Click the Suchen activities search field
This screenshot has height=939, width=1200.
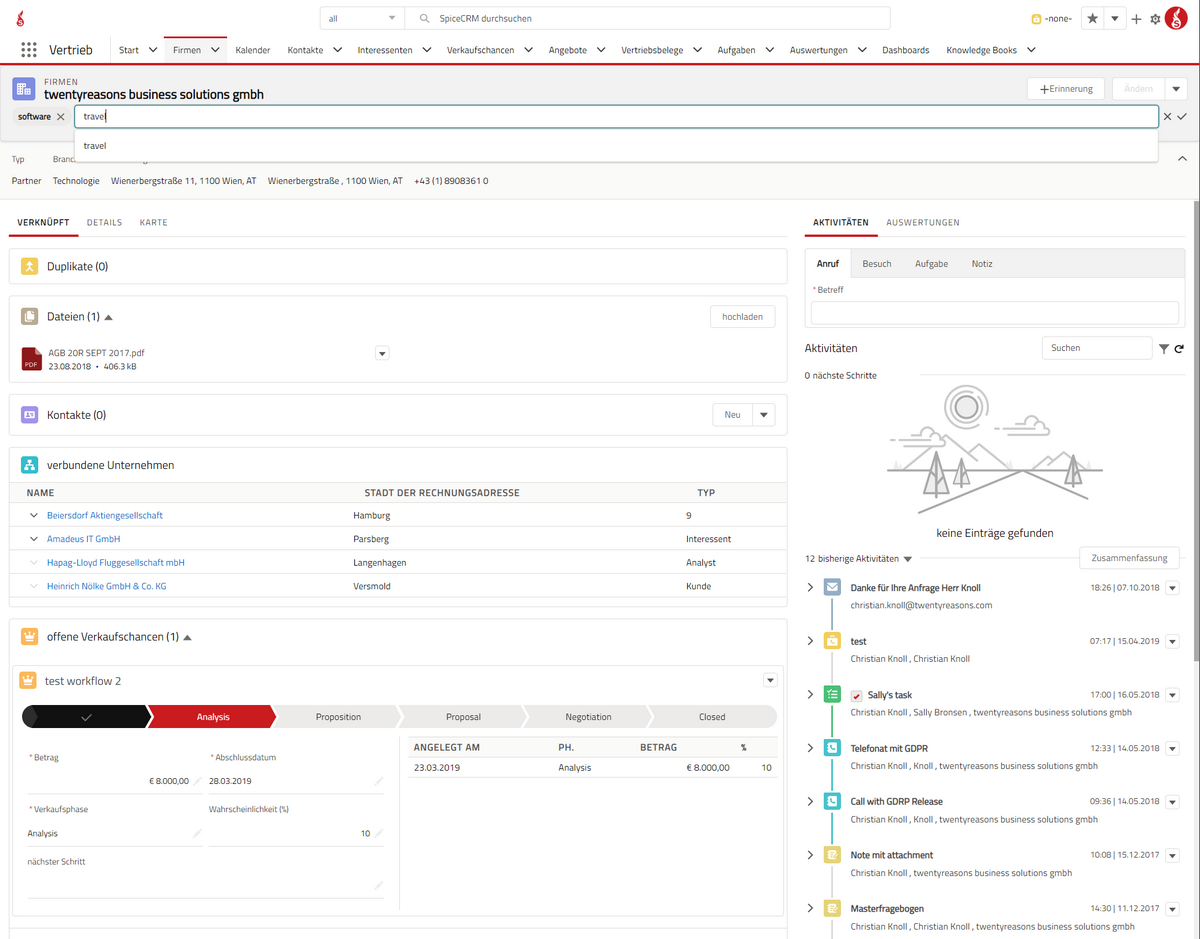(x=1097, y=348)
